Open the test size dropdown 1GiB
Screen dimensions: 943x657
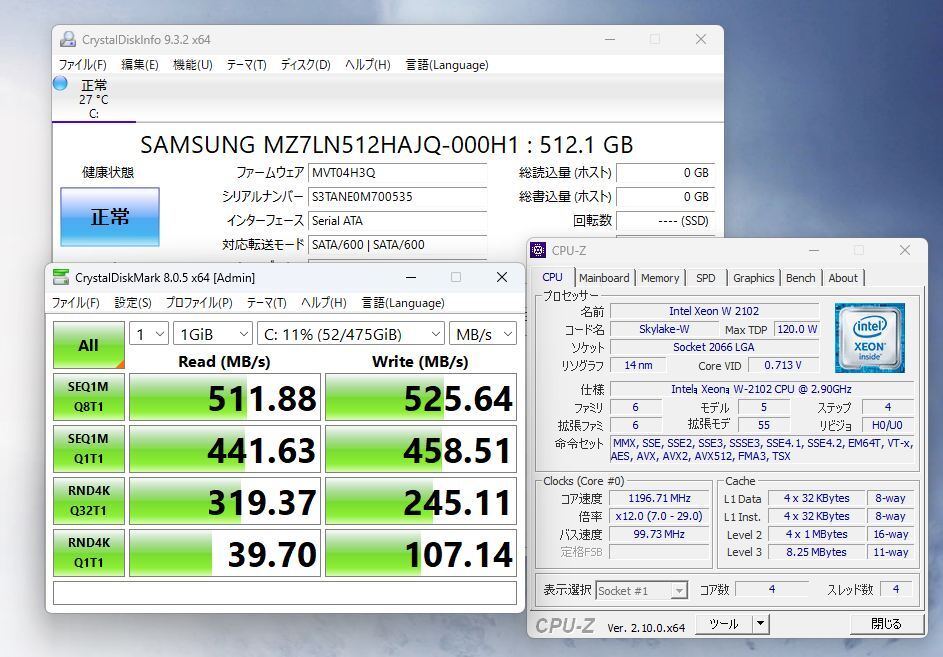pyautogui.click(x=213, y=334)
